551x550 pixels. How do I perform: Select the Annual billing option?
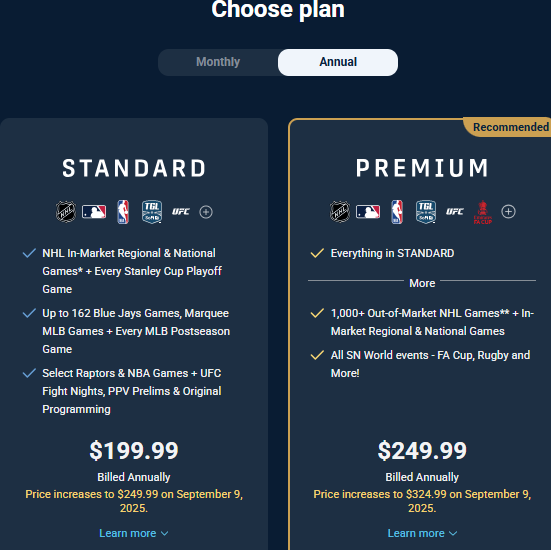[x=338, y=62]
